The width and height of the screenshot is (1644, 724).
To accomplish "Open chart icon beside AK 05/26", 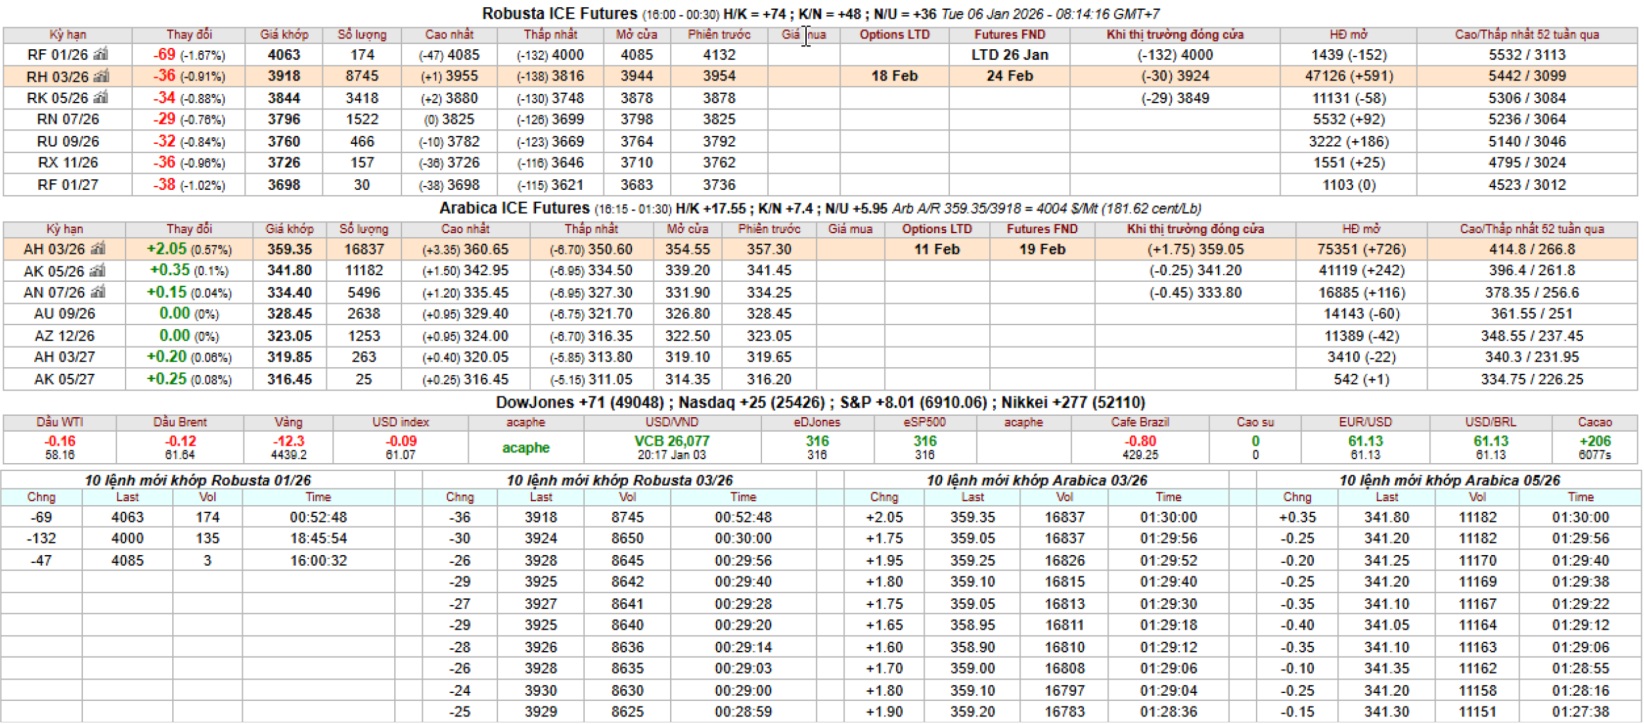I will [x=98, y=271].
